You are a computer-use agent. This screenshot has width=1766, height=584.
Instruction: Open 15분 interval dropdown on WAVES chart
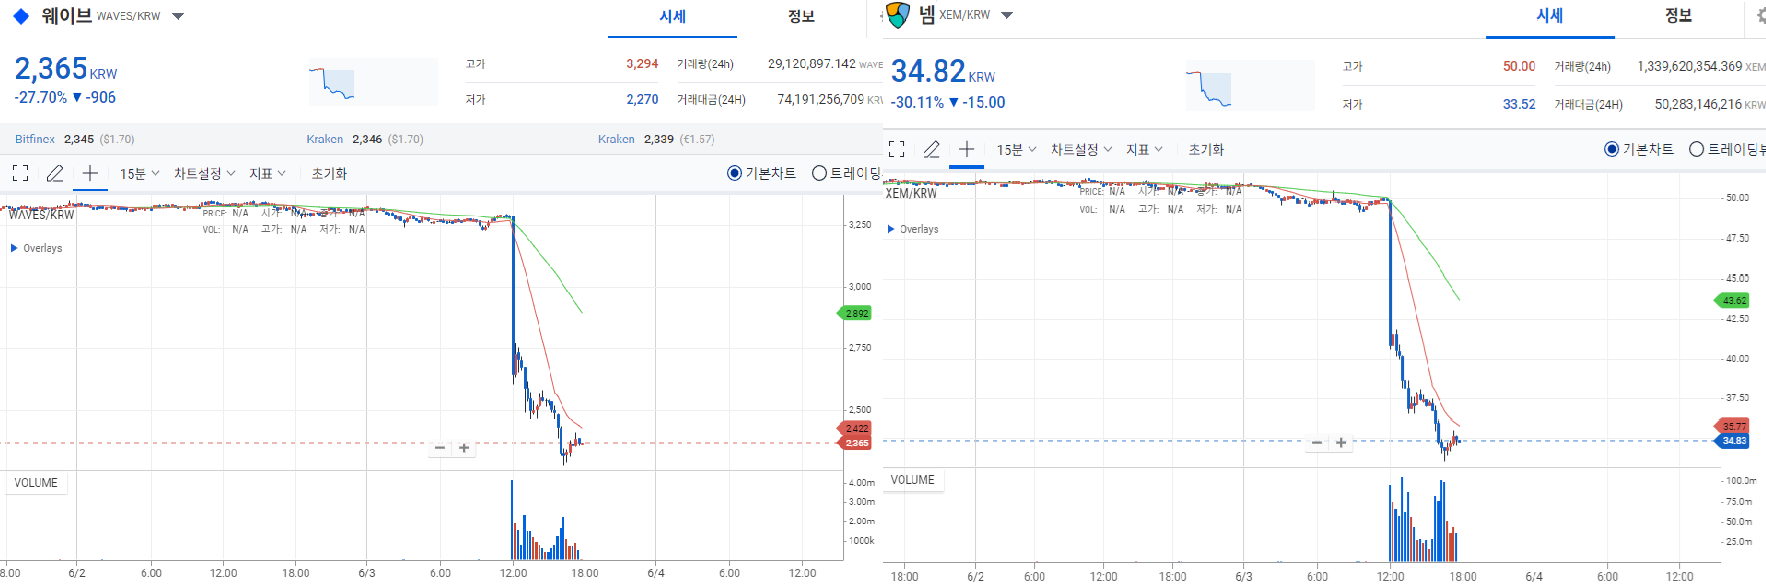pos(140,174)
